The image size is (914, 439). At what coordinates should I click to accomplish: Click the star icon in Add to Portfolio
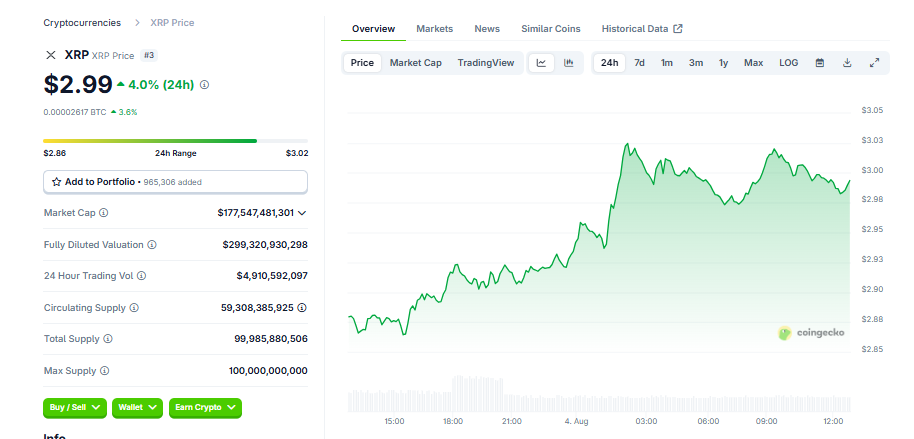tap(57, 182)
